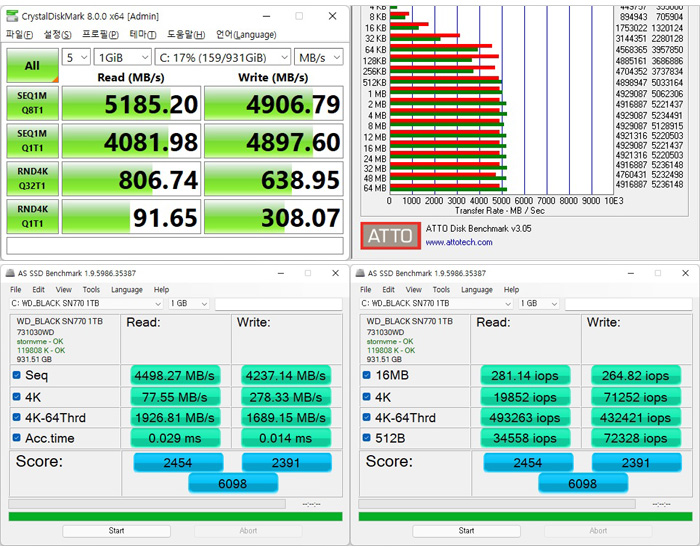Viewport: 700px width, 548px height.
Task: Click the right AS SSD Benchmark title bar icon
Action: [x=360, y=273]
